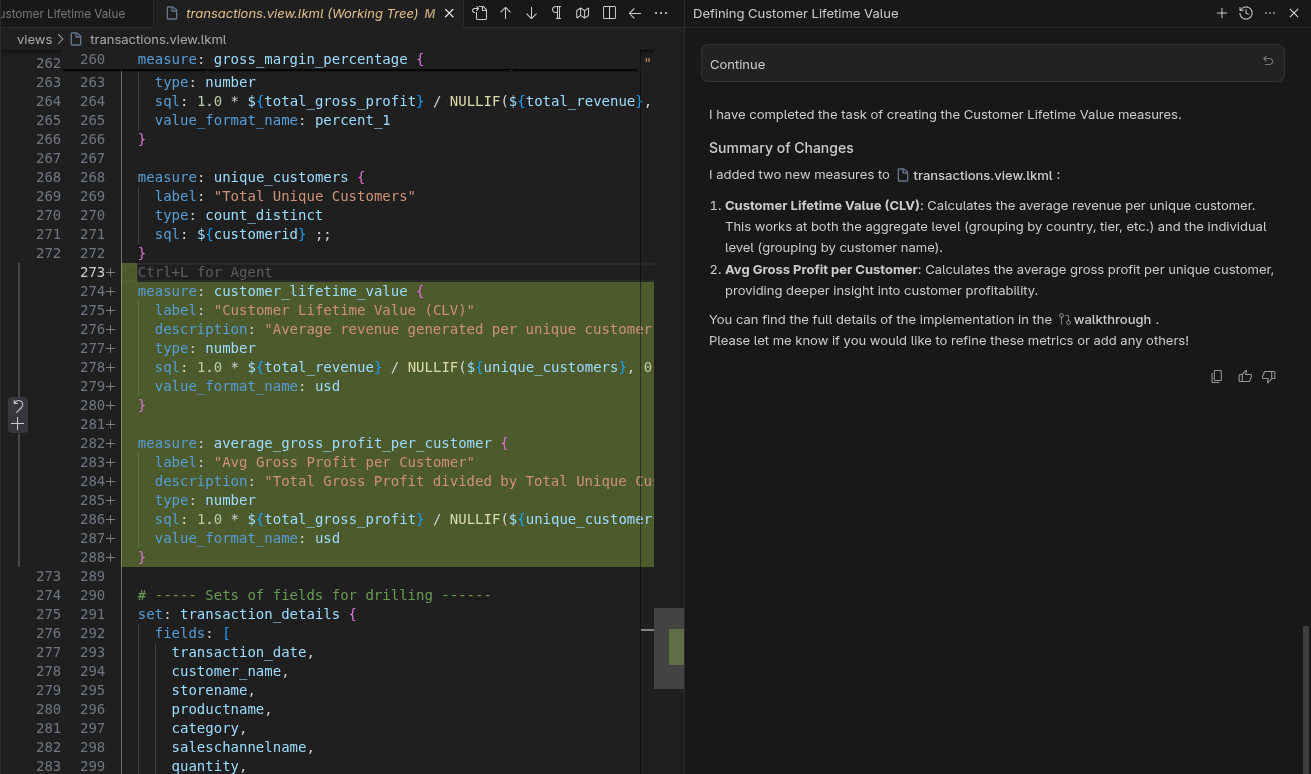Screen dimensions: 1311x774
Task: Open the editor's More Actions ellipsis menu
Action: (661, 13)
